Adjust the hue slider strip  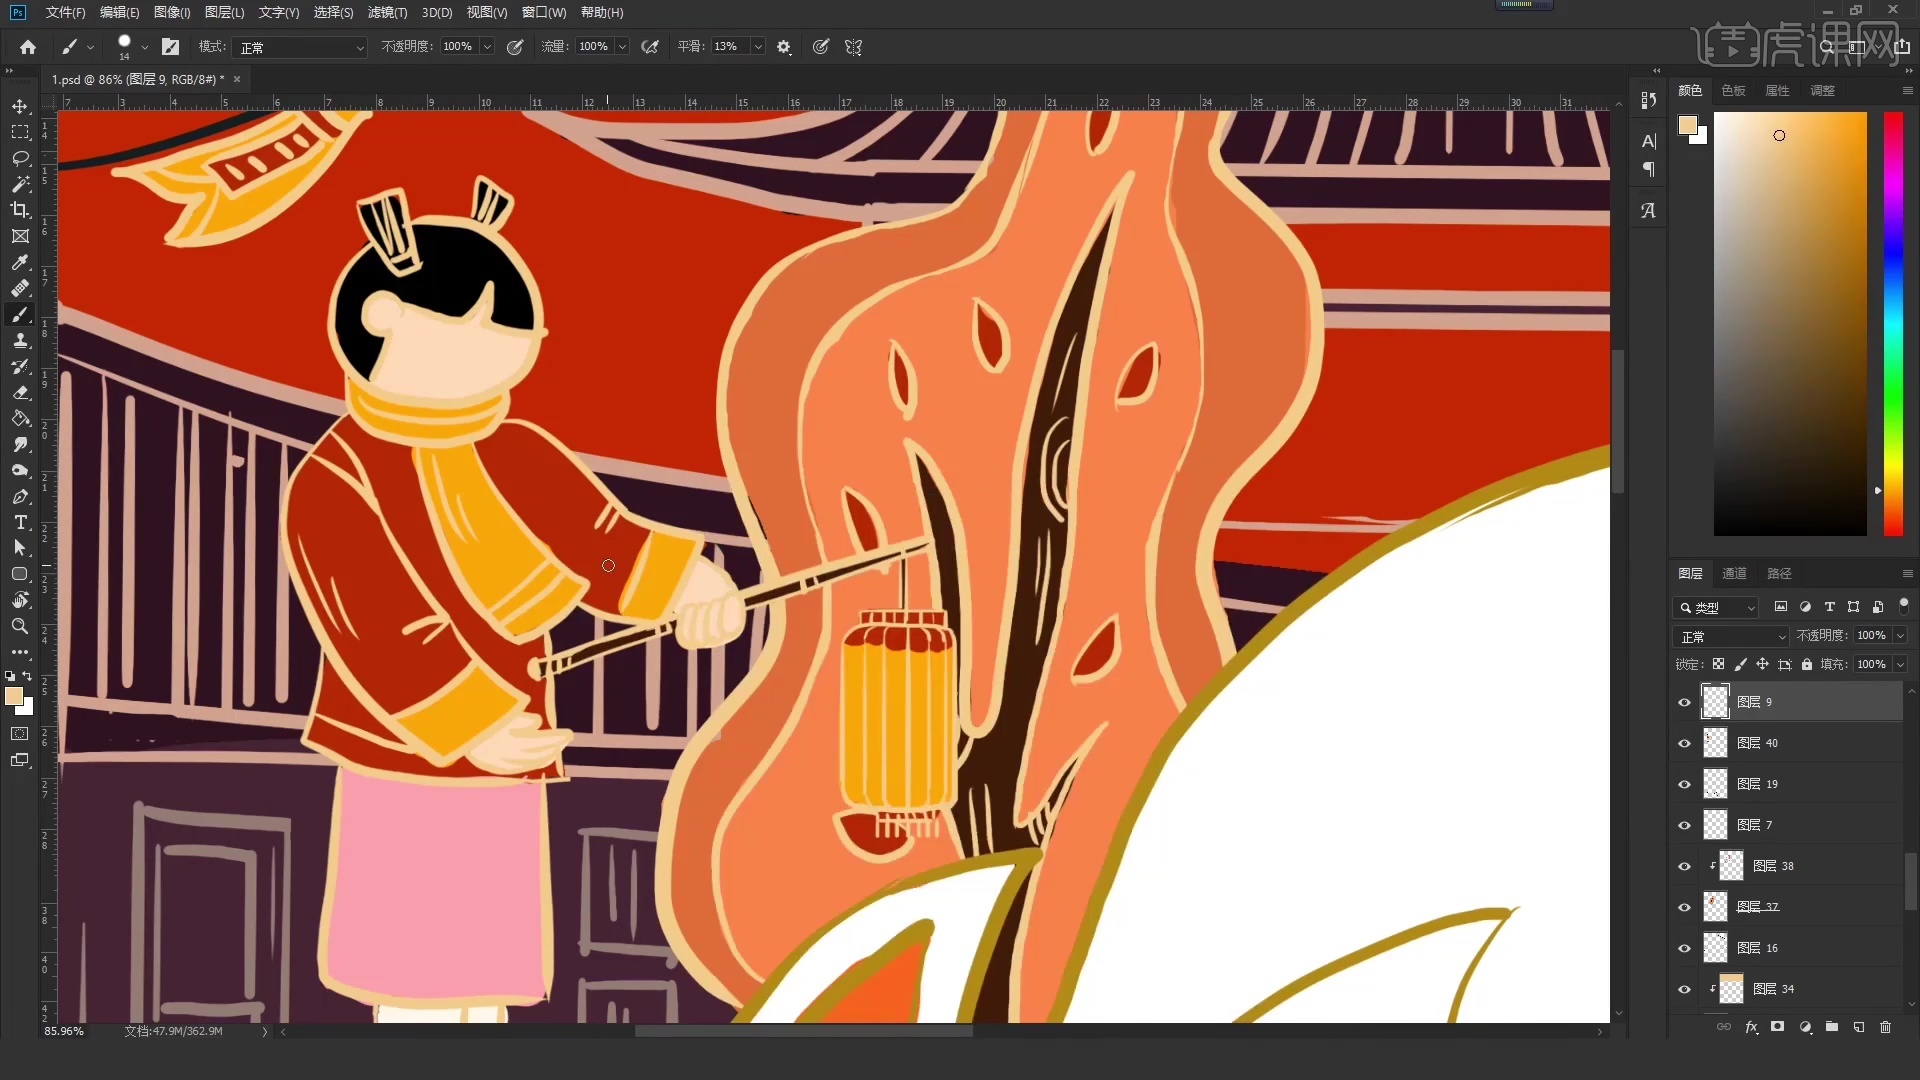(1893, 323)
